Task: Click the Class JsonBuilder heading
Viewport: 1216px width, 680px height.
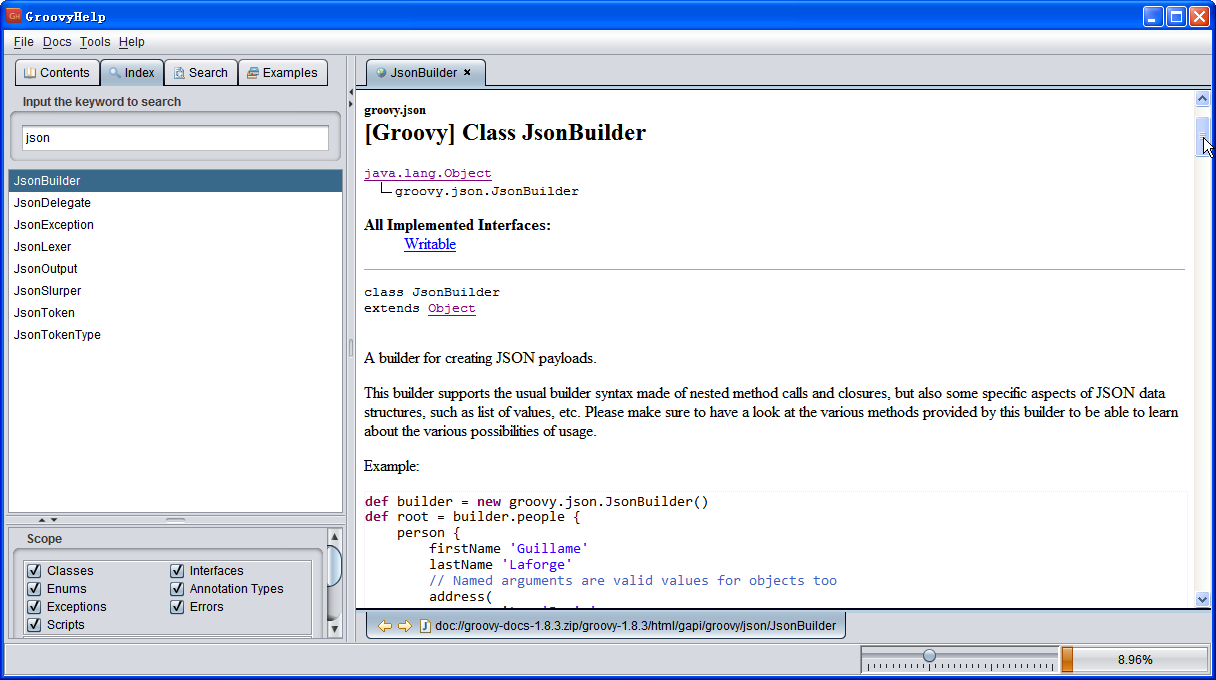Action: tap(505, 133)
